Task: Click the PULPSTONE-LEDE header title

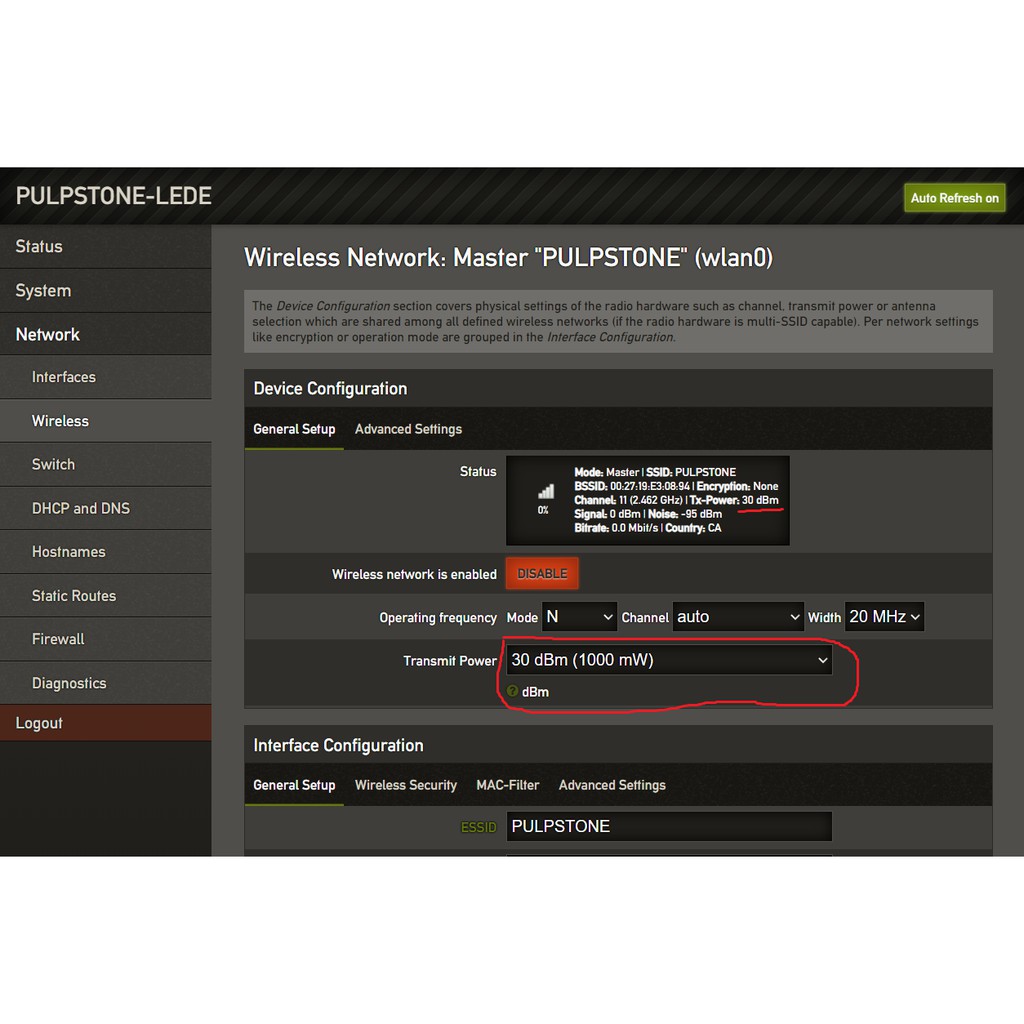Action: [x=114, y=196]
